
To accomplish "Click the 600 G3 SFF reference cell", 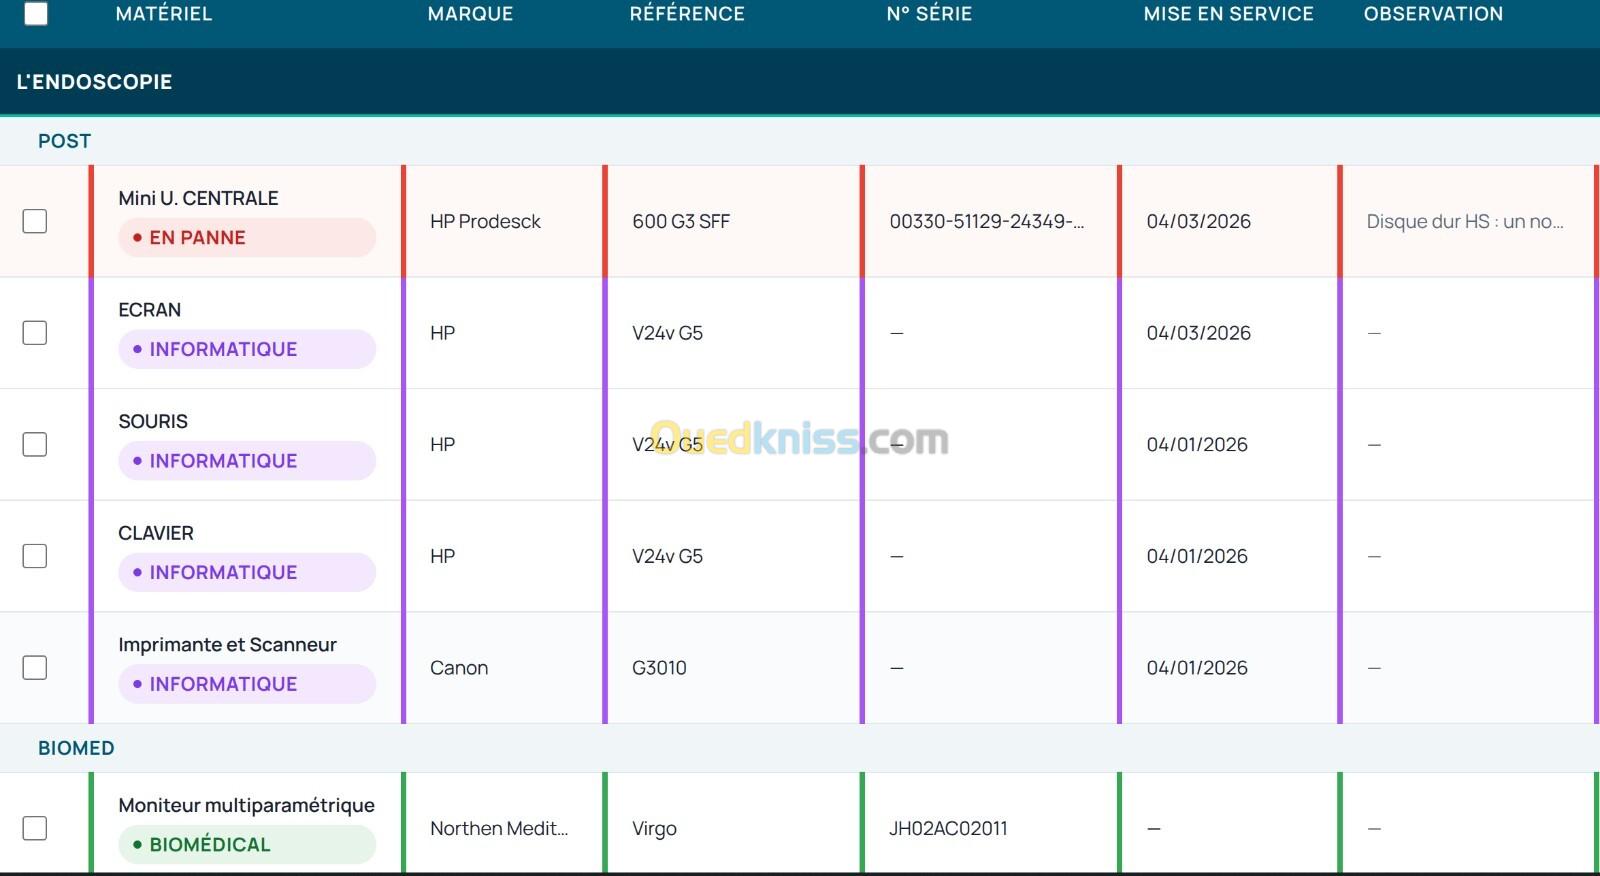I will [681, 221].
